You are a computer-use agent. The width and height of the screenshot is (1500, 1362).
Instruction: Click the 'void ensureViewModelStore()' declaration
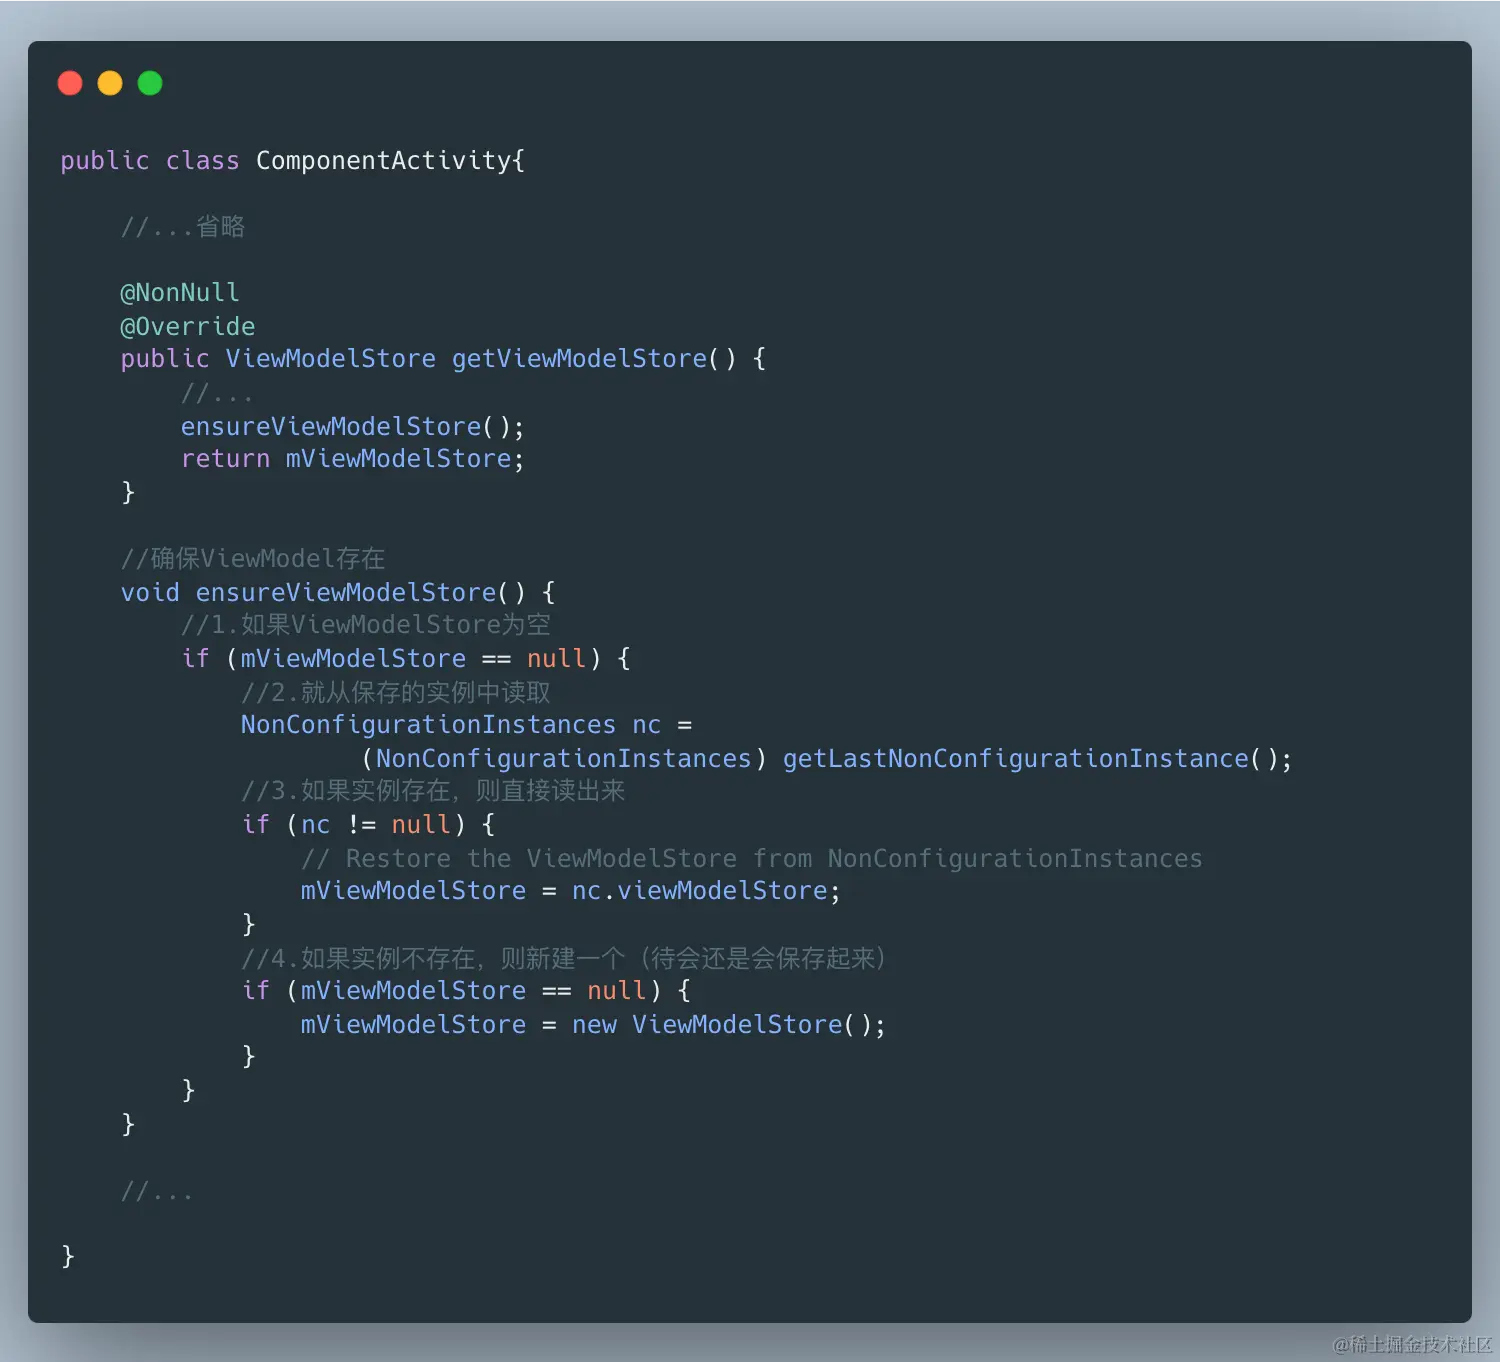pos(323,593)
